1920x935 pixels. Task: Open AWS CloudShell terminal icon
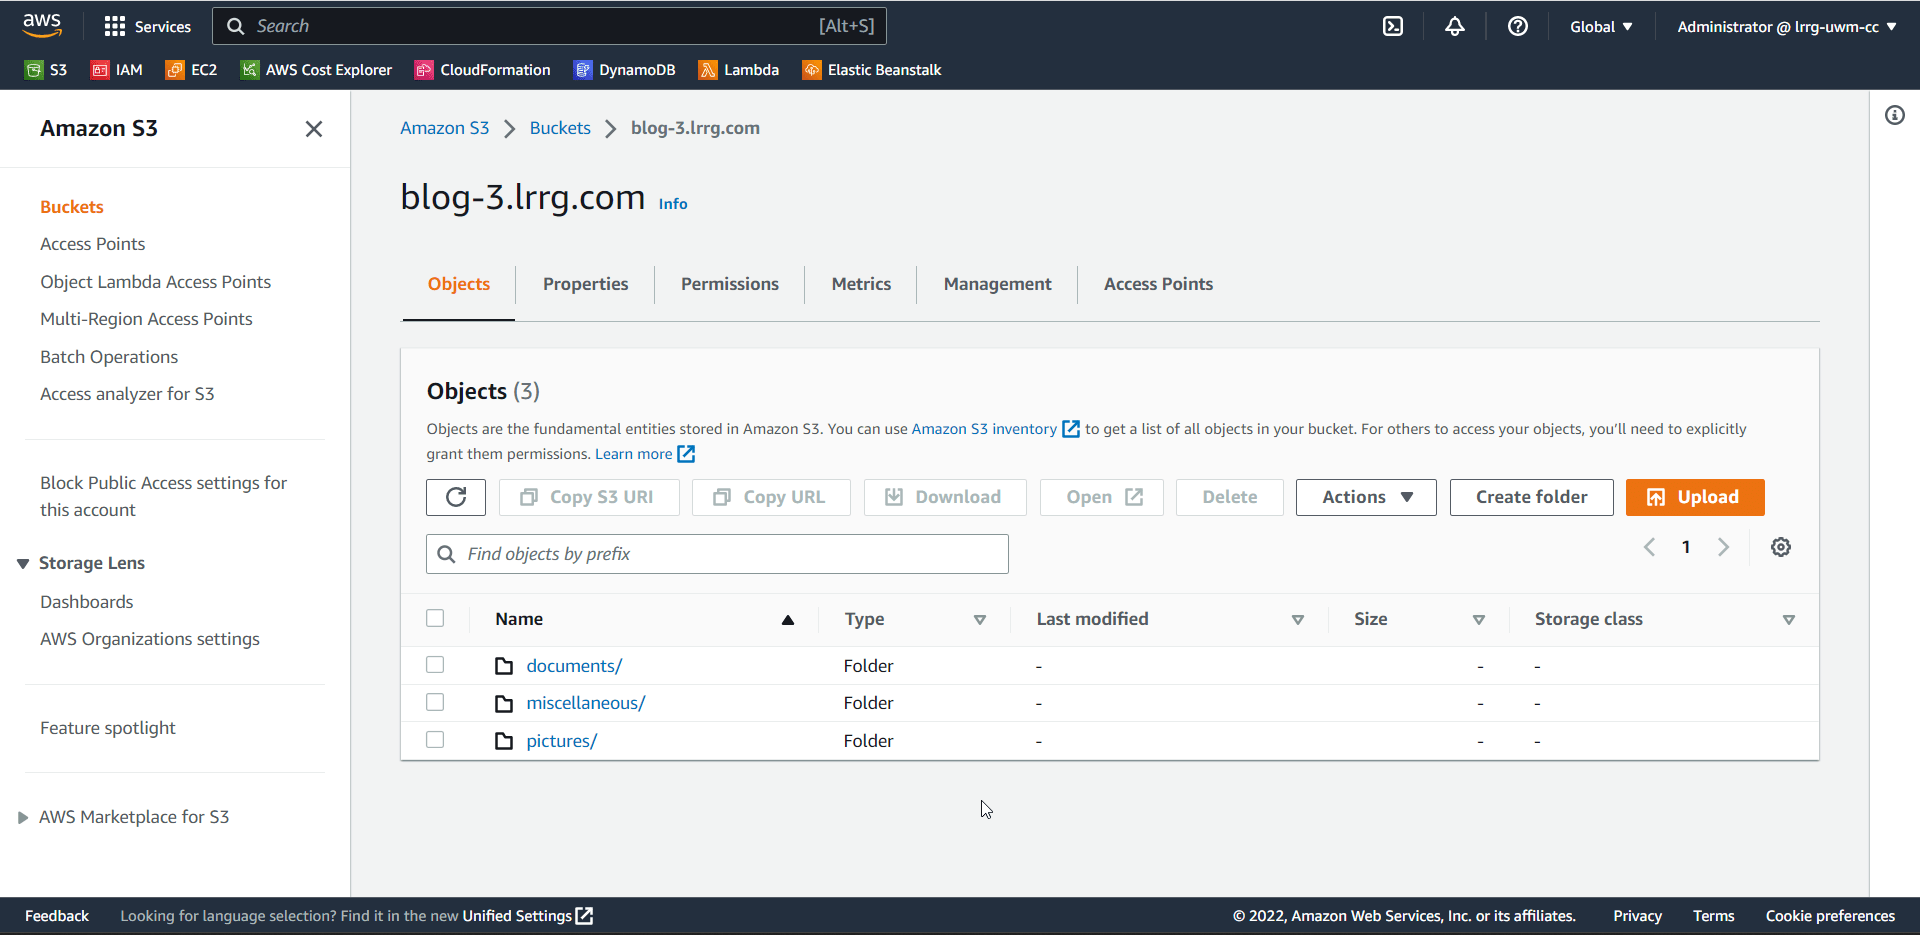[x=1393, y=26]
